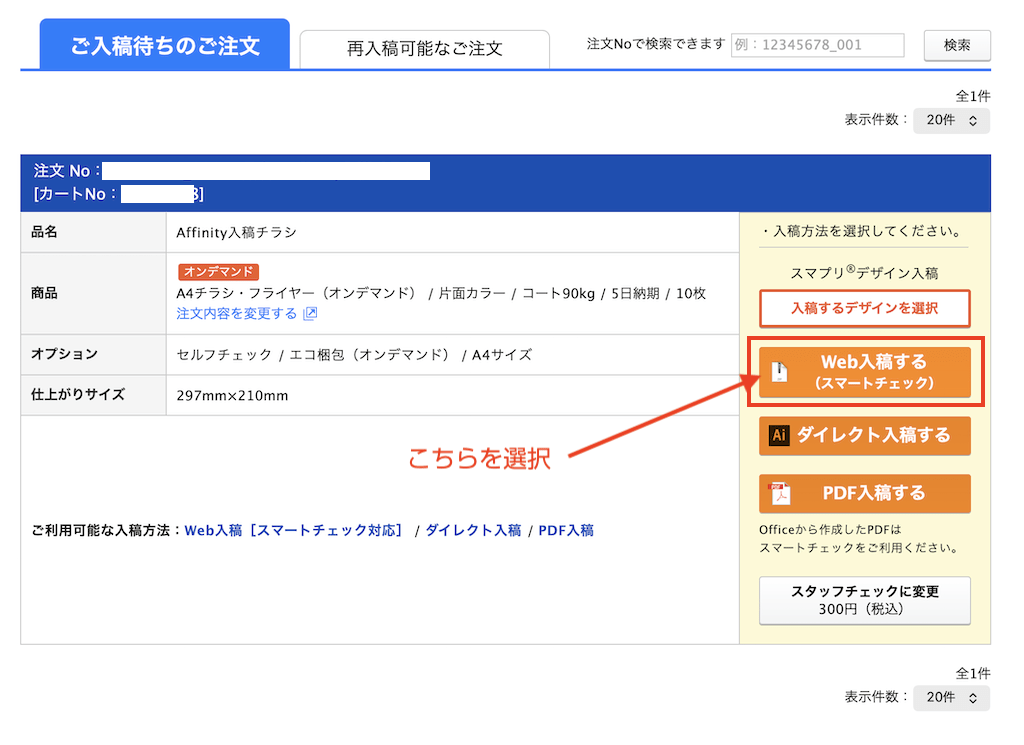Switch to the ご入稿待ちのご注文 tab
This screenshot has height=745, width=1024.
click(164, 44)
